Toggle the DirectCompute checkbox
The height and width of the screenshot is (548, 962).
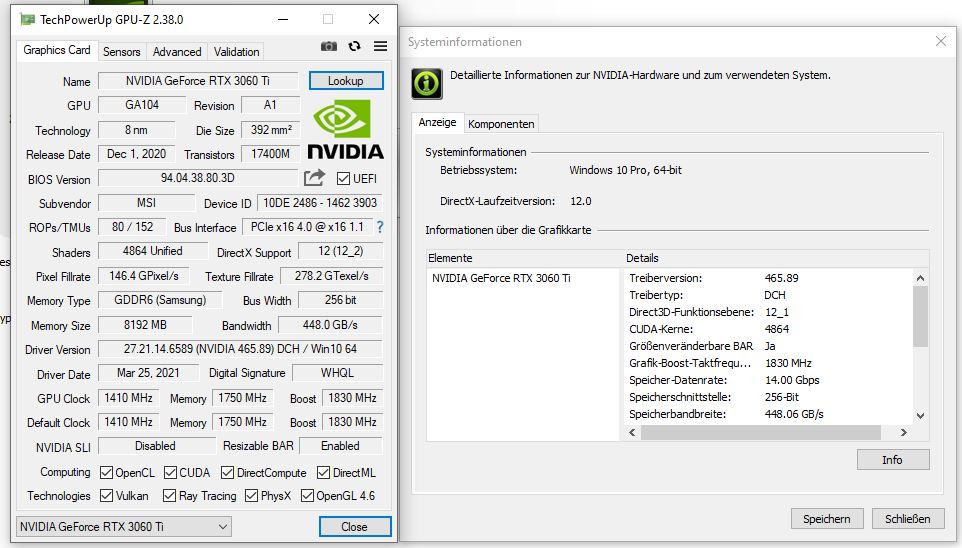point(228,473)
